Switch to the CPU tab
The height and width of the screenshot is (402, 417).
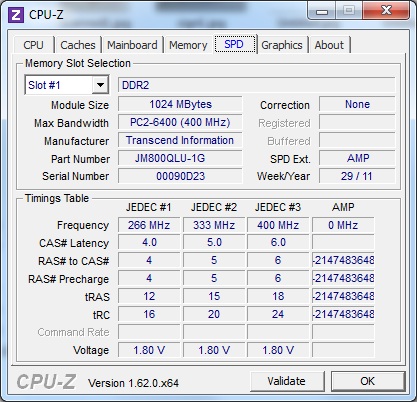[x=33, y=45]
